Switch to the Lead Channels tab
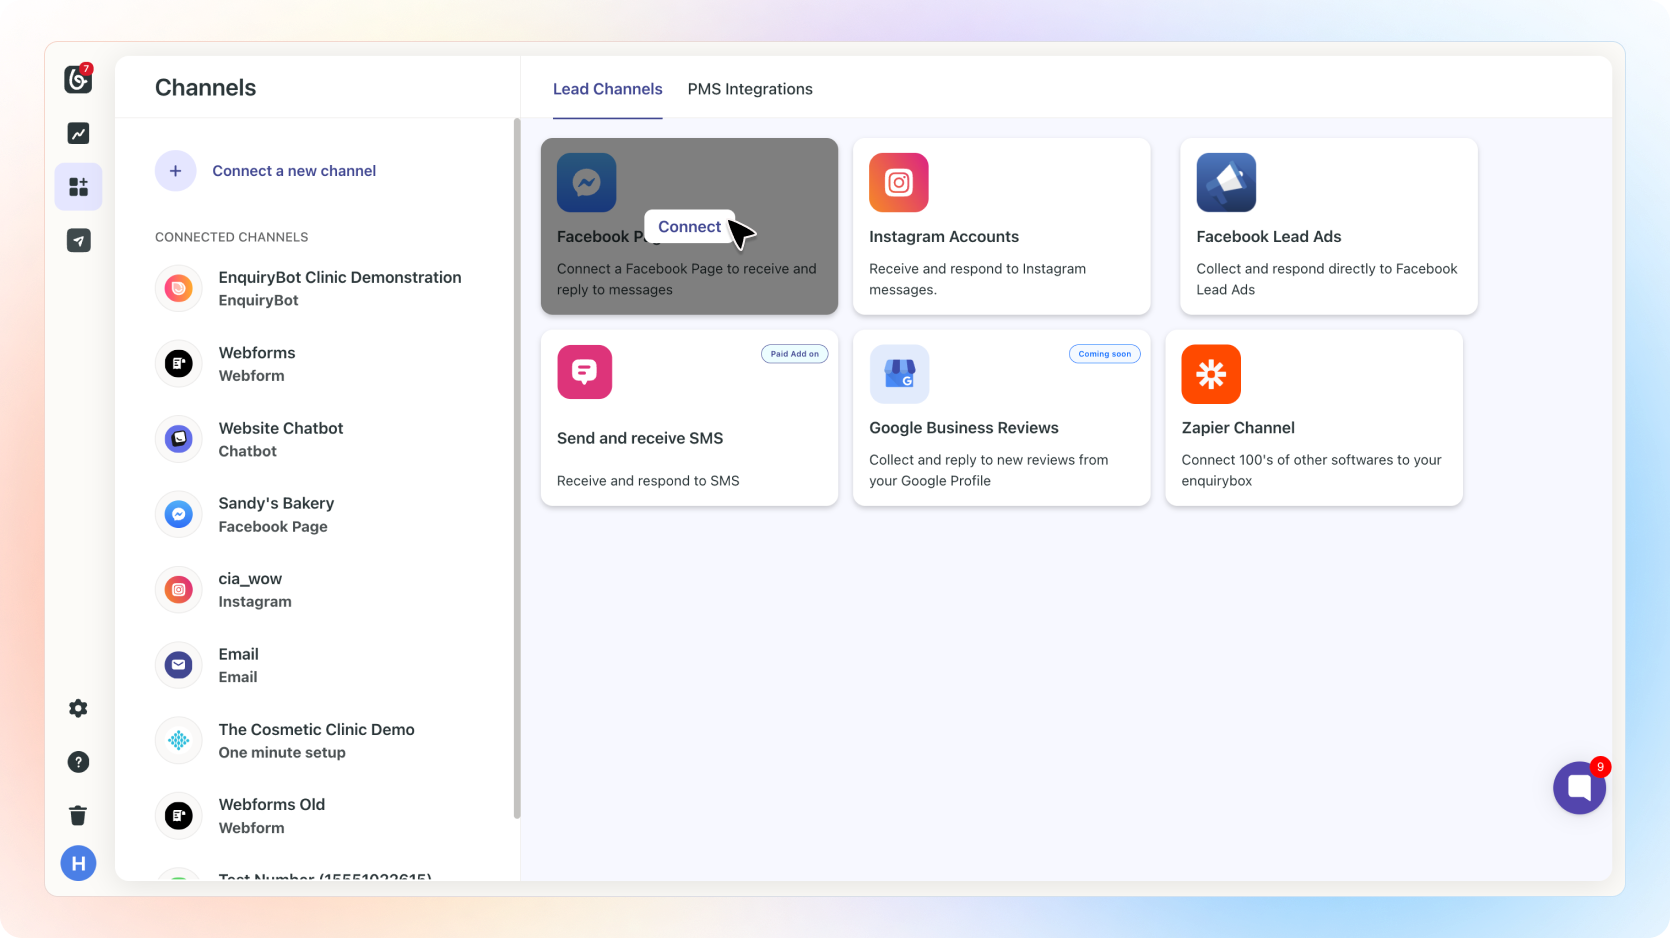1670x938 pixels. click(608, 89)
